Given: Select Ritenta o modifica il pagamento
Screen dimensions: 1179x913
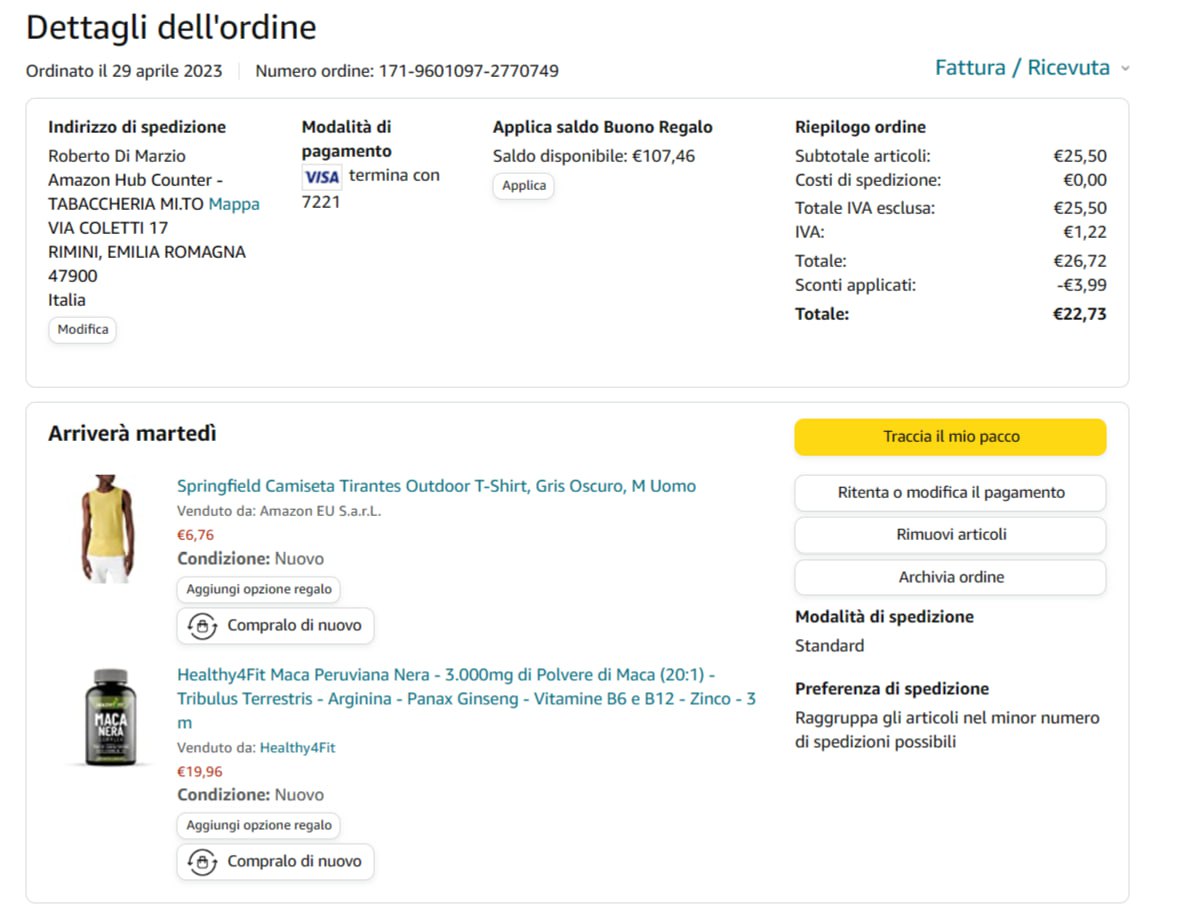Looking at the screenshot, I should pyautogui.click(x=950, y=493).
